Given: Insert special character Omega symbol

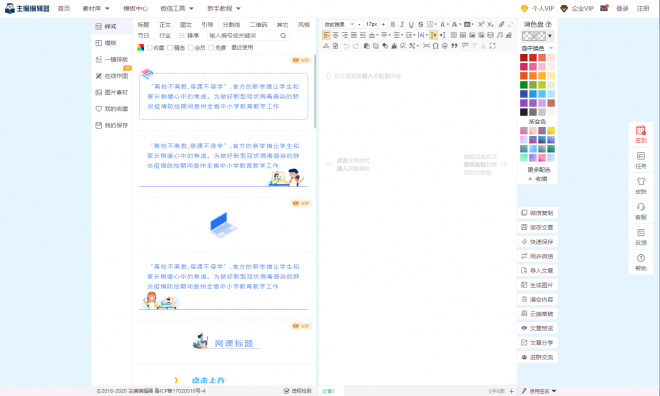Looking at the screenshot, I should click(x=436, y=46).
